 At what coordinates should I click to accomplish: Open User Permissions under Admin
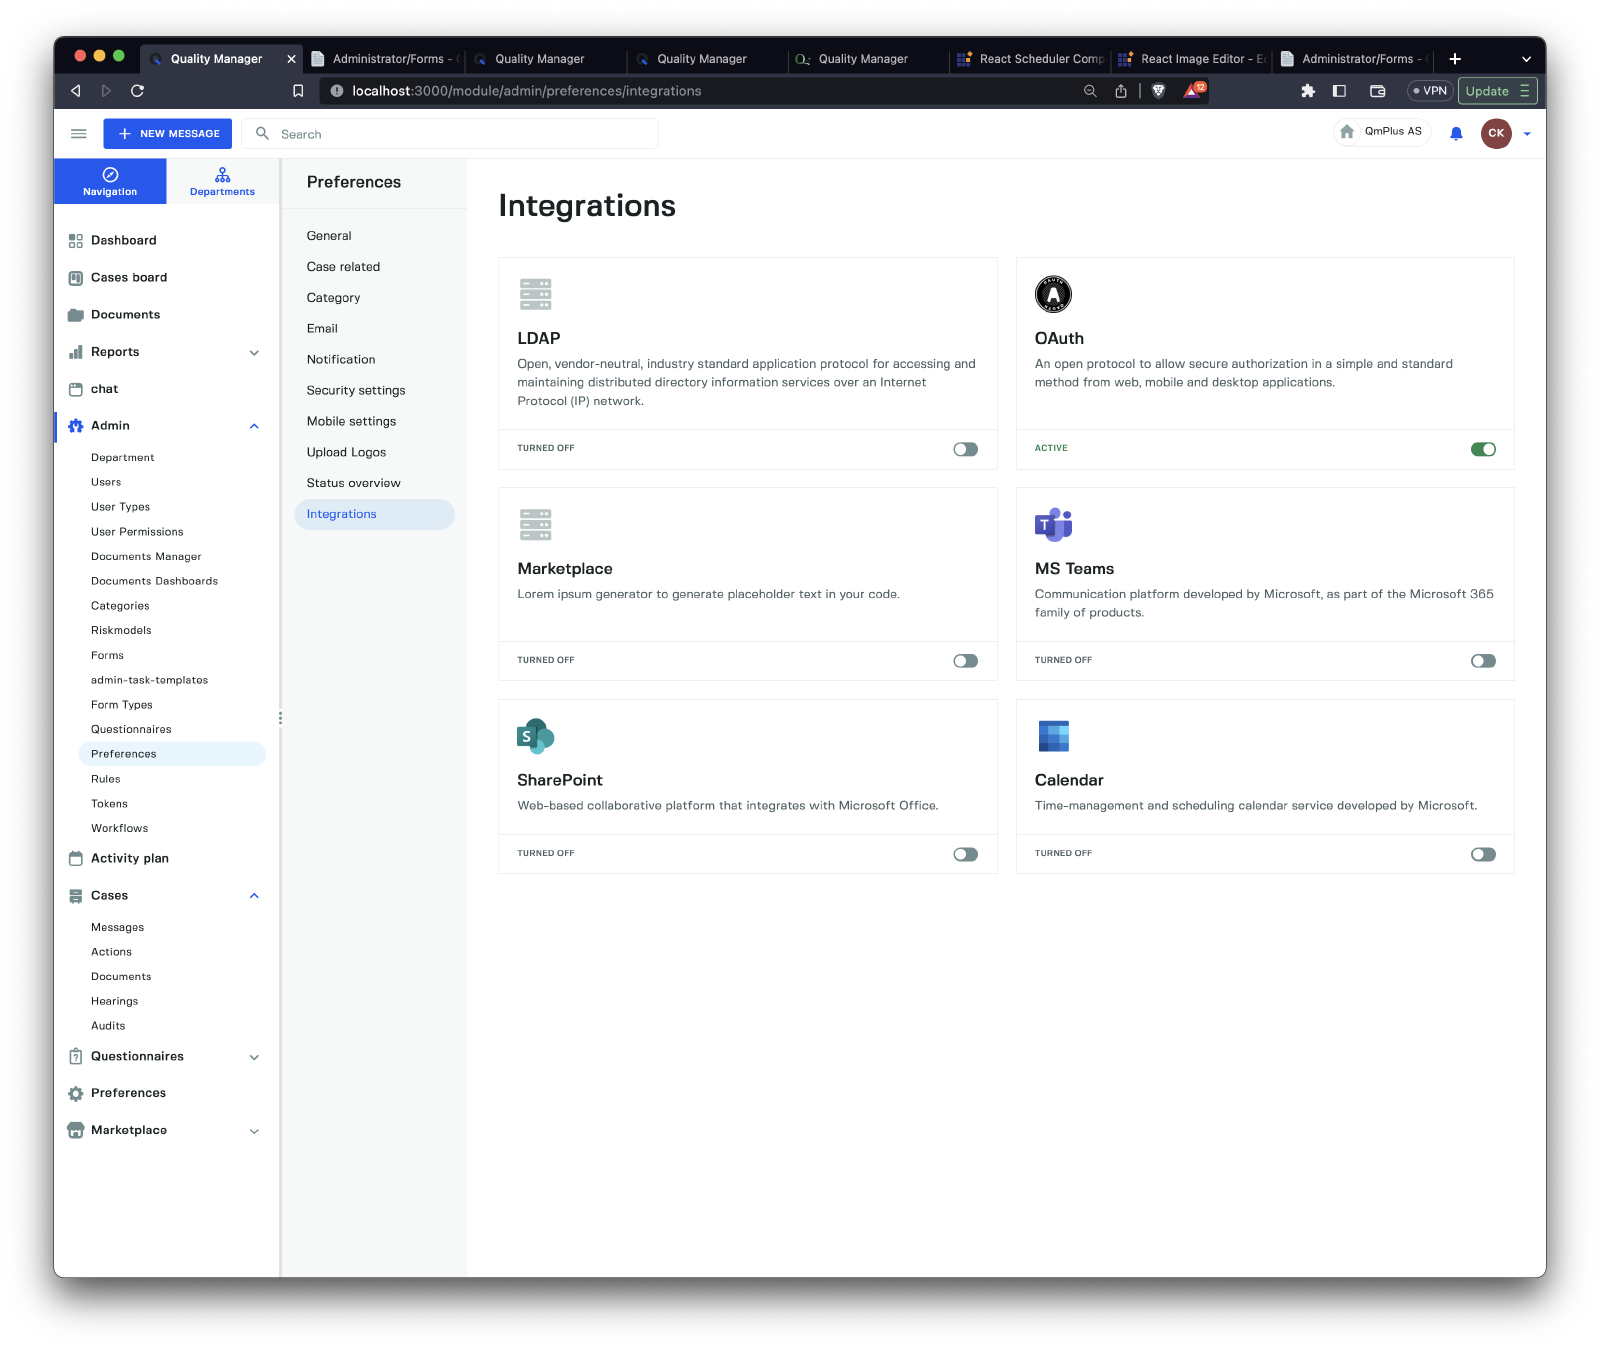137,532
